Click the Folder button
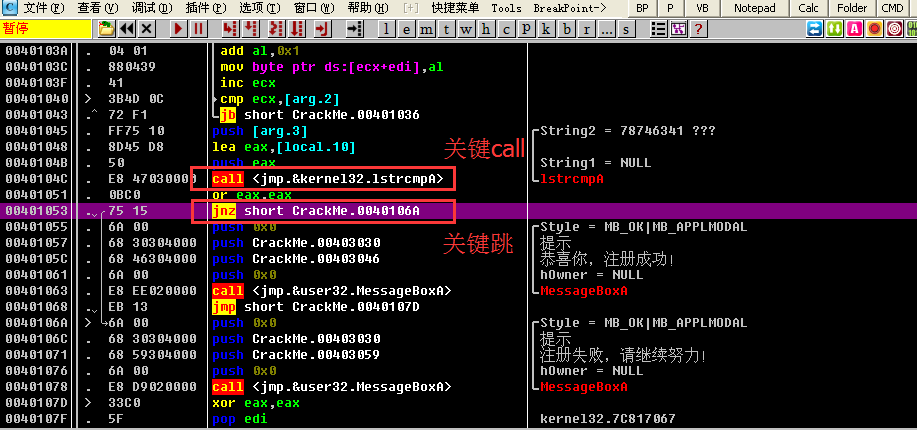 852,8
